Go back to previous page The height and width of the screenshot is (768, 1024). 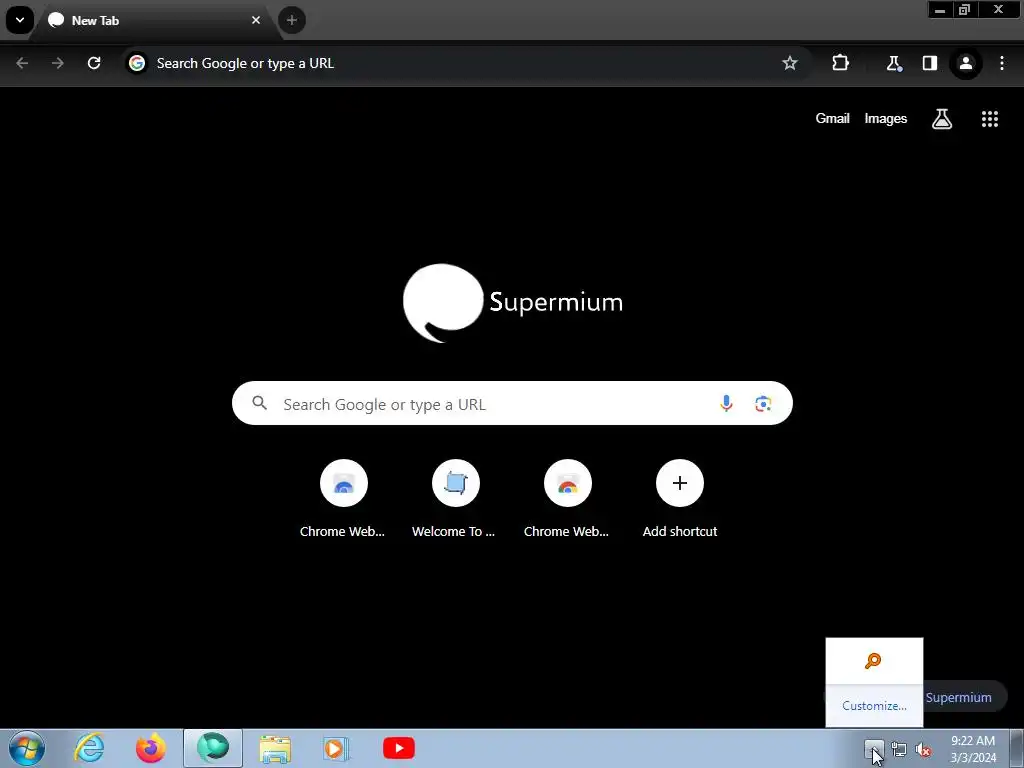click(22, 63)
